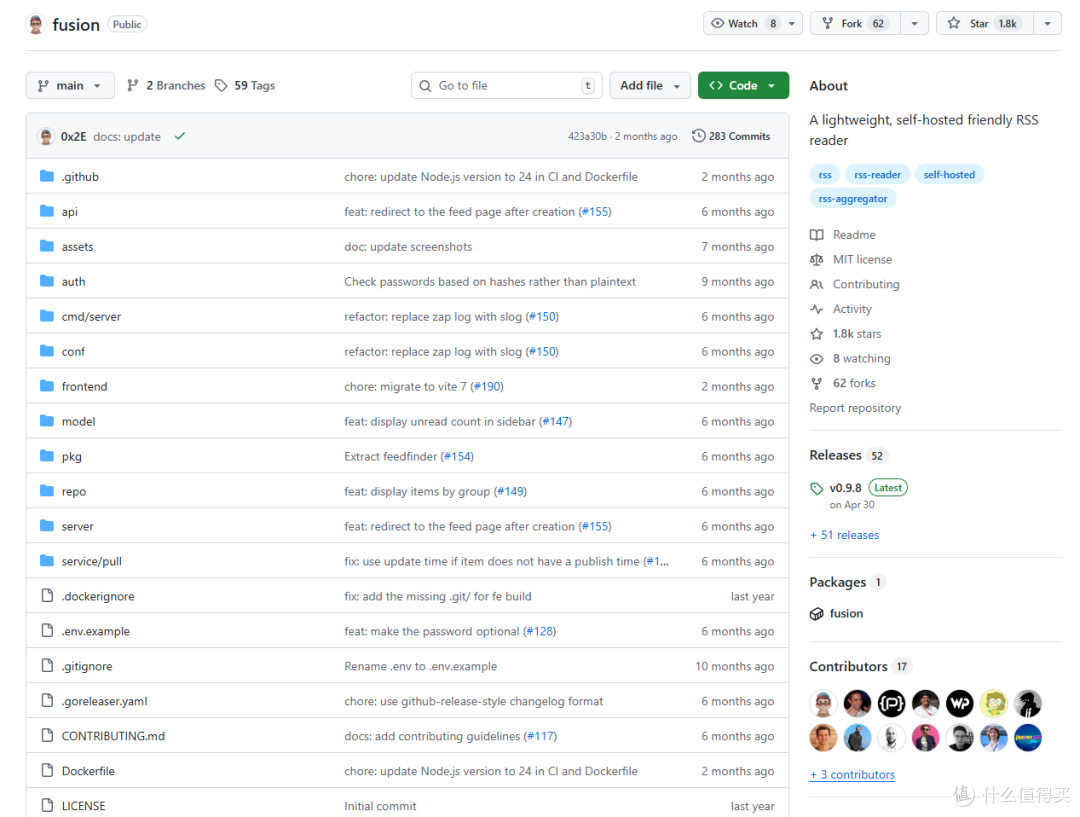Open the green Code dropdown
This screenshot has height=817, width=1080.
(743, 85)
